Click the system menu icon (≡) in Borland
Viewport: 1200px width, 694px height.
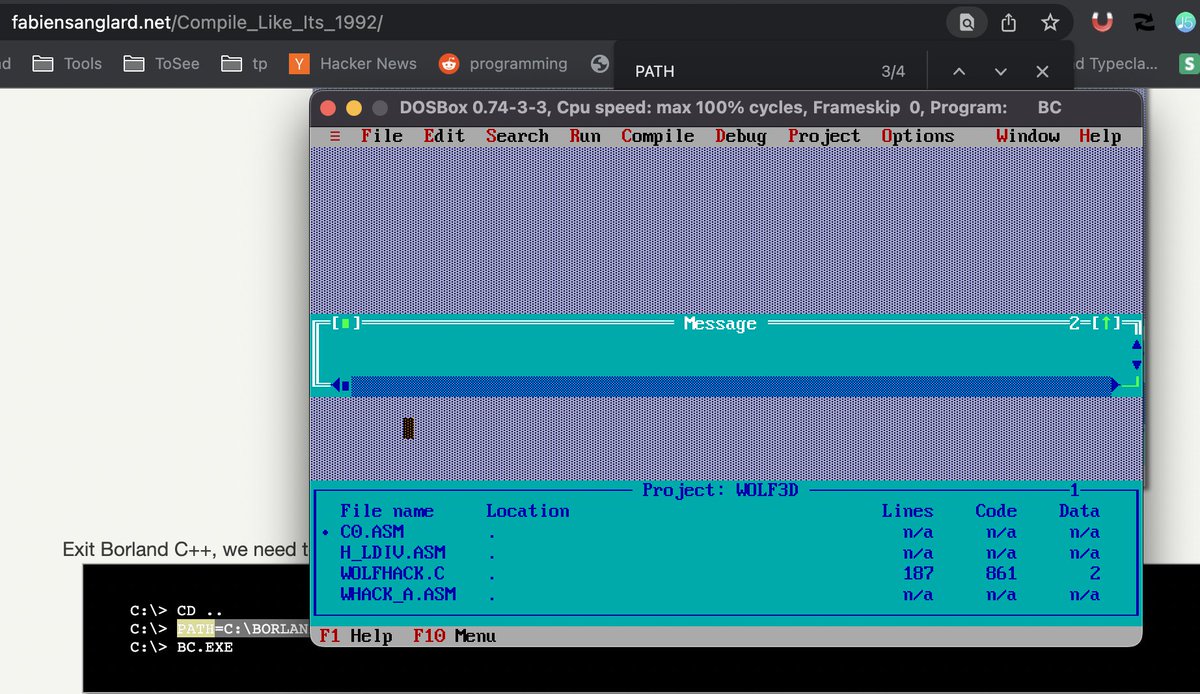335,137
